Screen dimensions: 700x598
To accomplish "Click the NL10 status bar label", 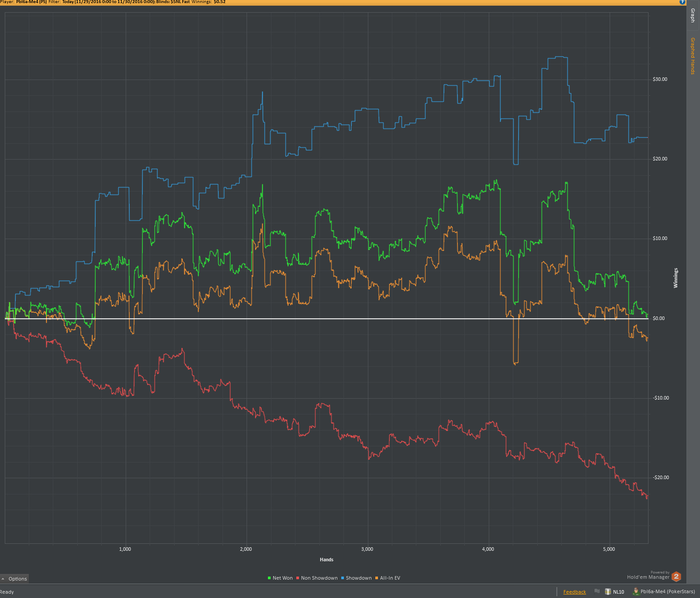I will click(x=618, y=592).
